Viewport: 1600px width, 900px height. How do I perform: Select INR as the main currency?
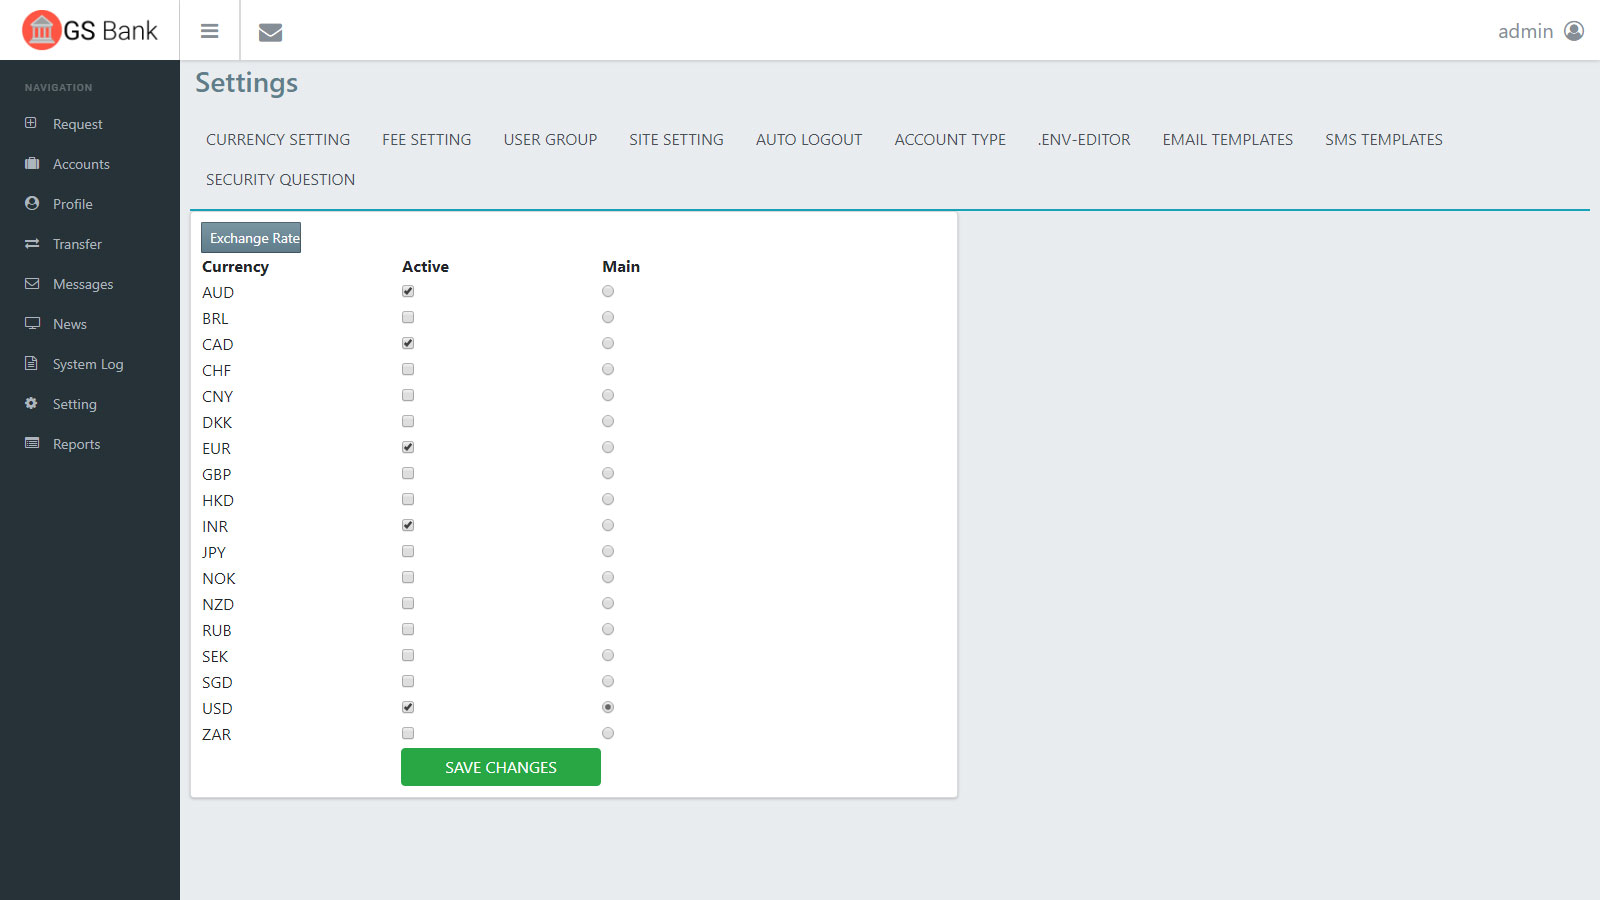[608, 526]
